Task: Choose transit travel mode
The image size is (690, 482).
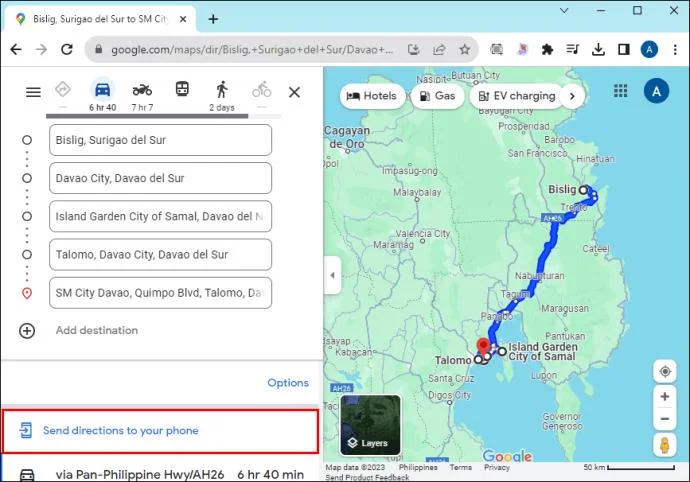Action: click(x=182, y=89)
